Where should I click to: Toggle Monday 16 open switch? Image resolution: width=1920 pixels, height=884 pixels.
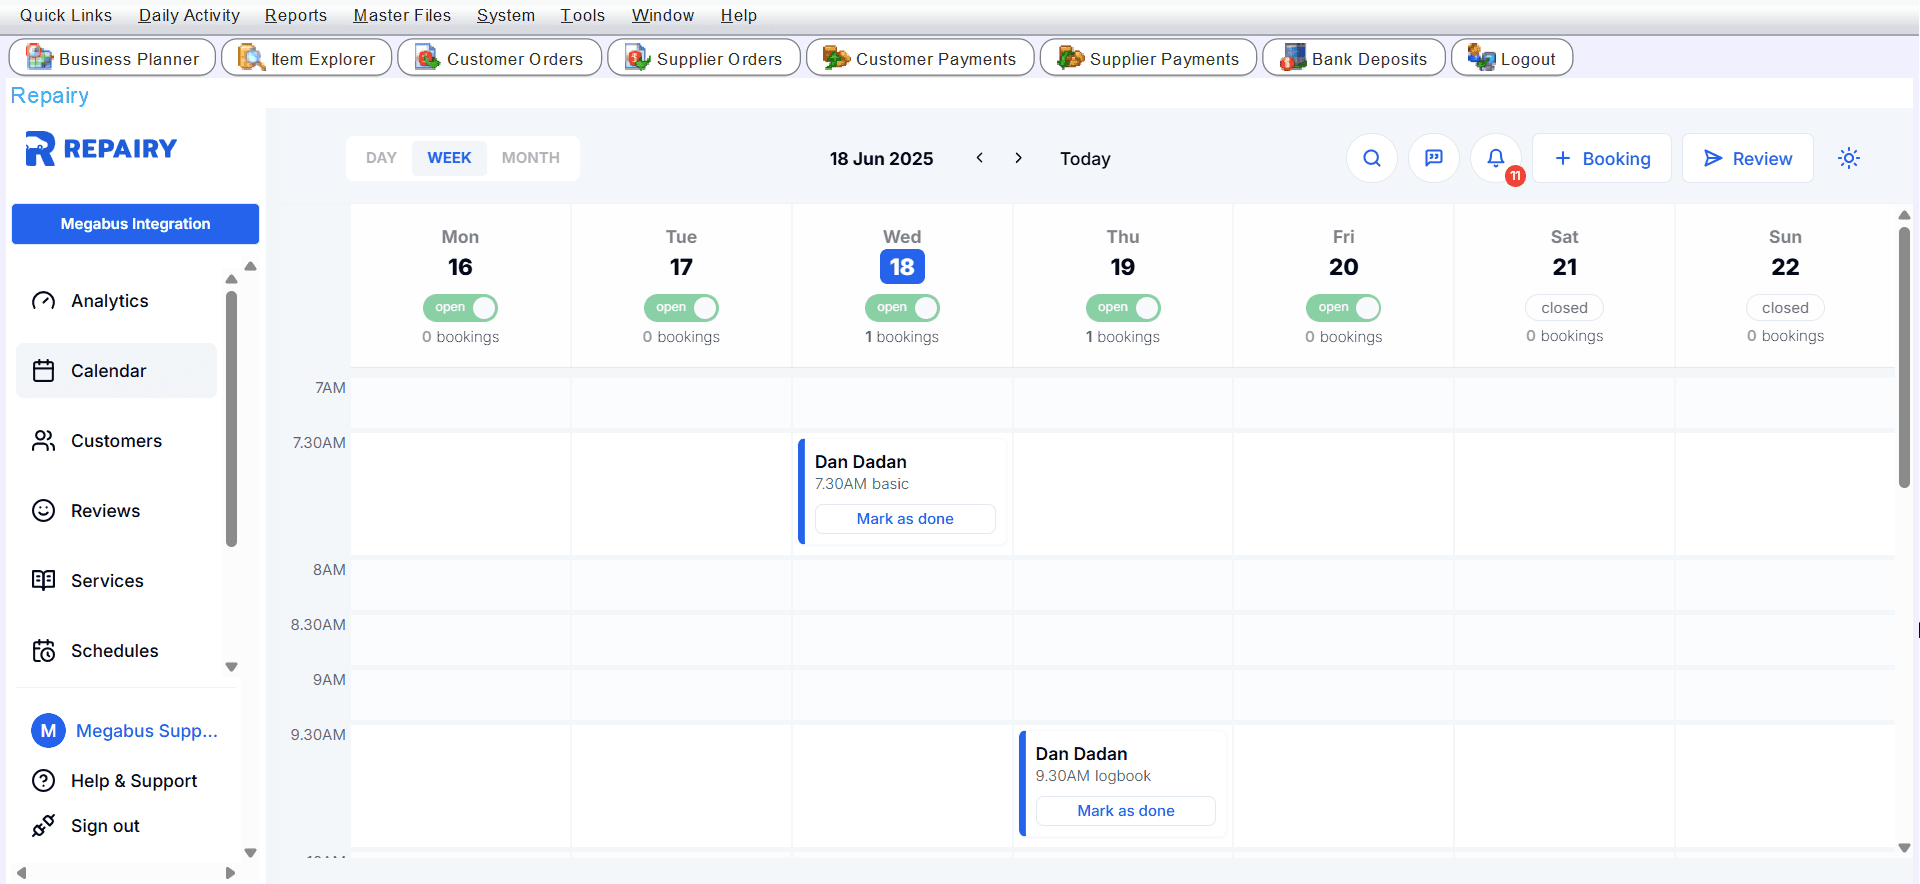point(460,308)
